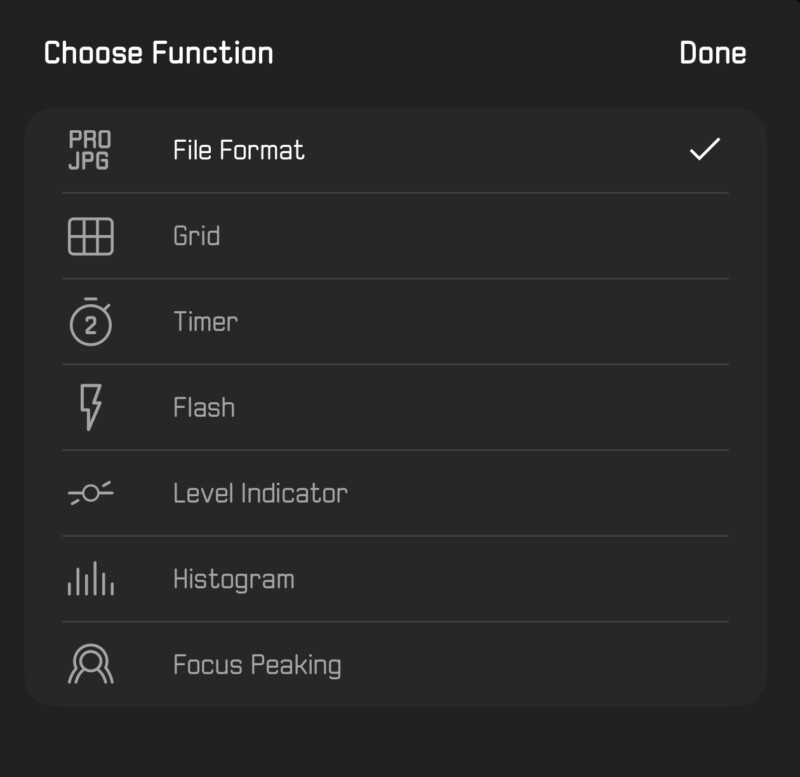This screenshot has height=777, width=800.
Task: Click the Flash lightning bolt icon
Action: 90,406
